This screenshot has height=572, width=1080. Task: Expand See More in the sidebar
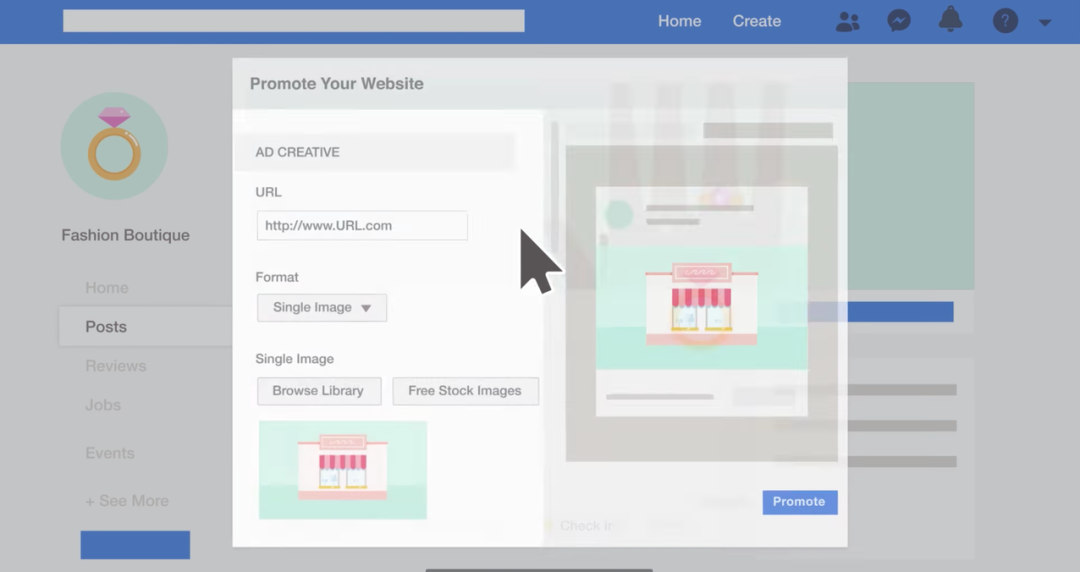(127, 501)
